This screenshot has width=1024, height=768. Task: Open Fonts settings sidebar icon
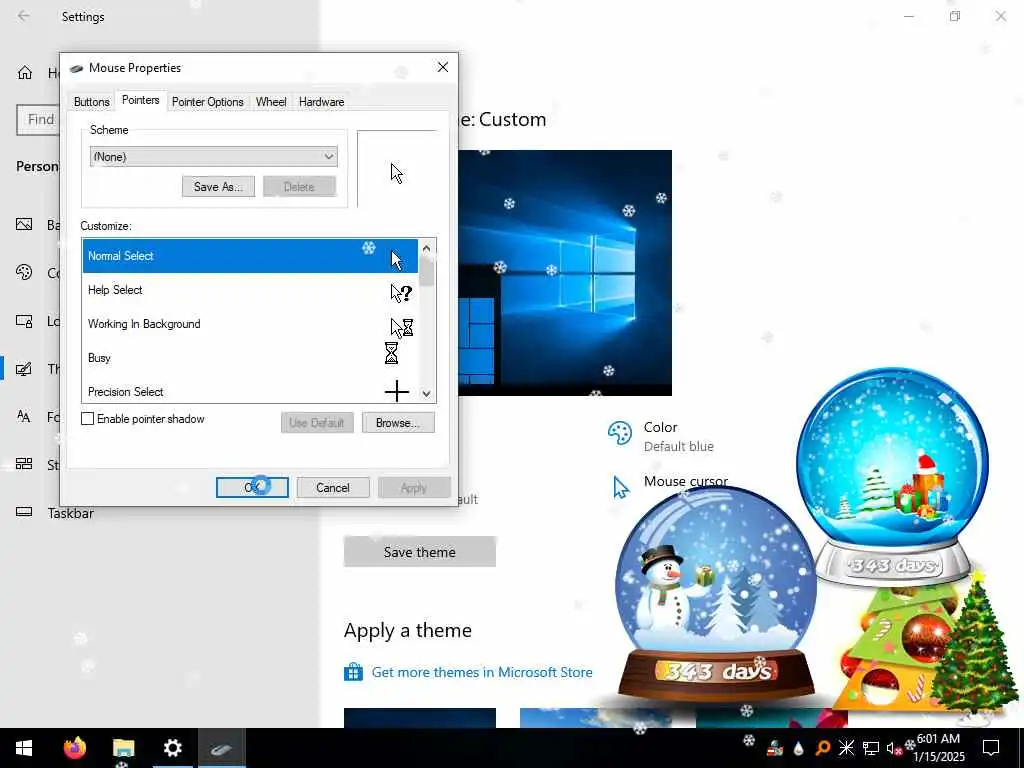(24, 416)
